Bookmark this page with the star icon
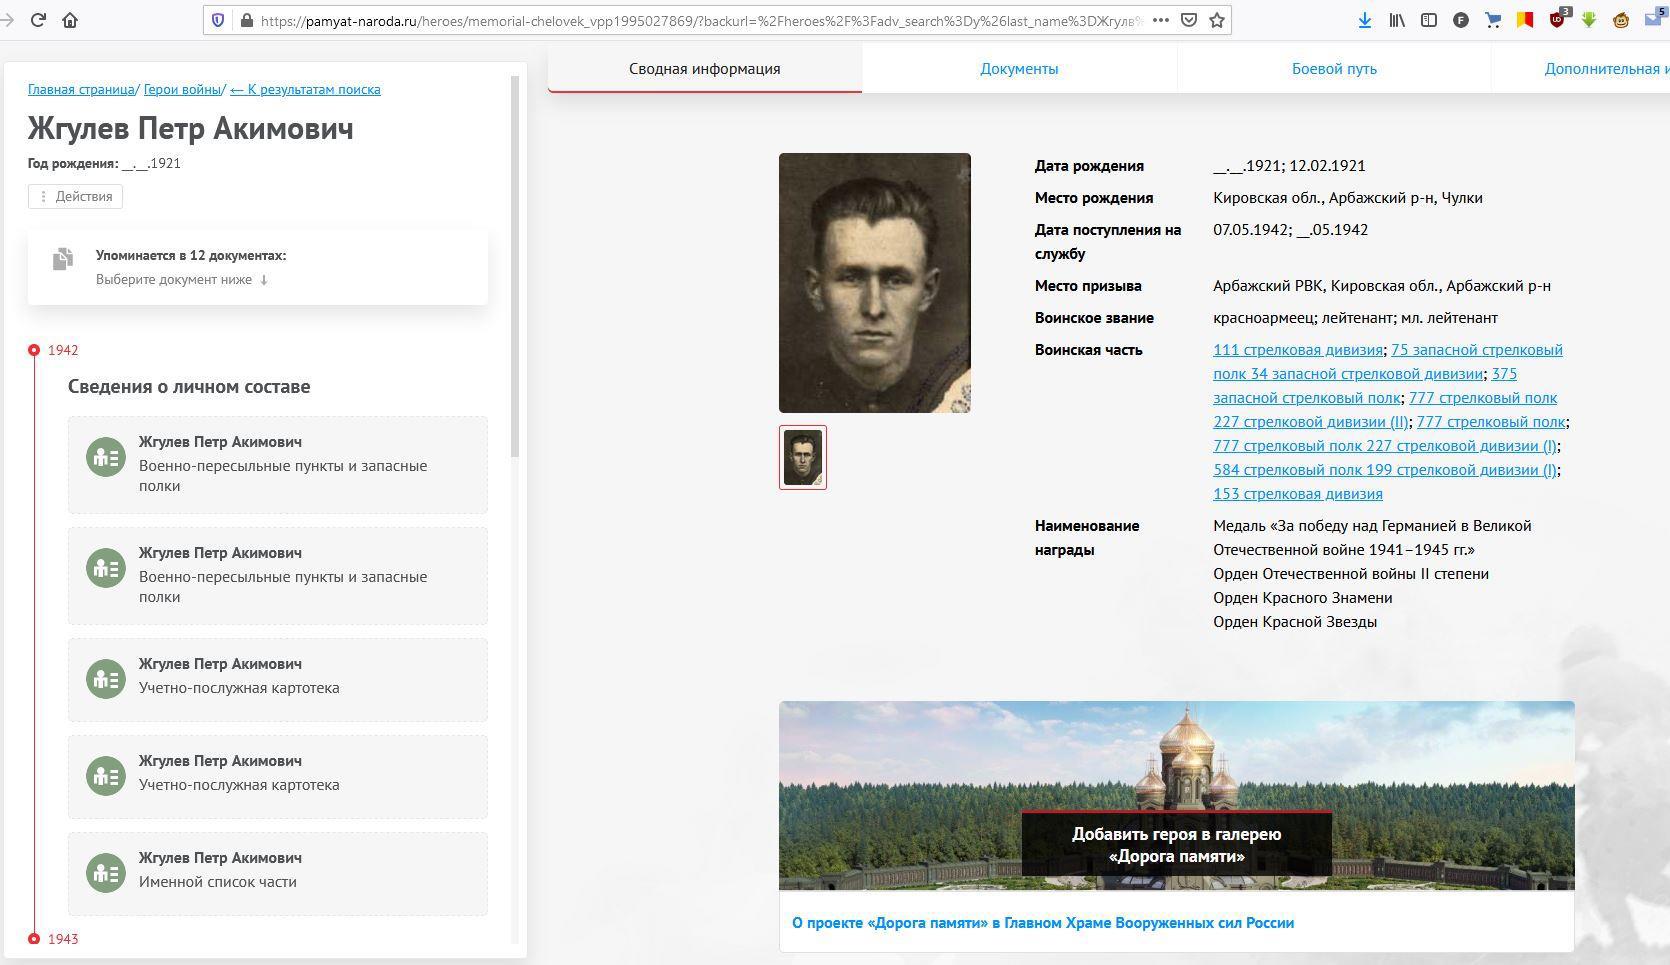1670x965 pixels. click(1217, 20)
